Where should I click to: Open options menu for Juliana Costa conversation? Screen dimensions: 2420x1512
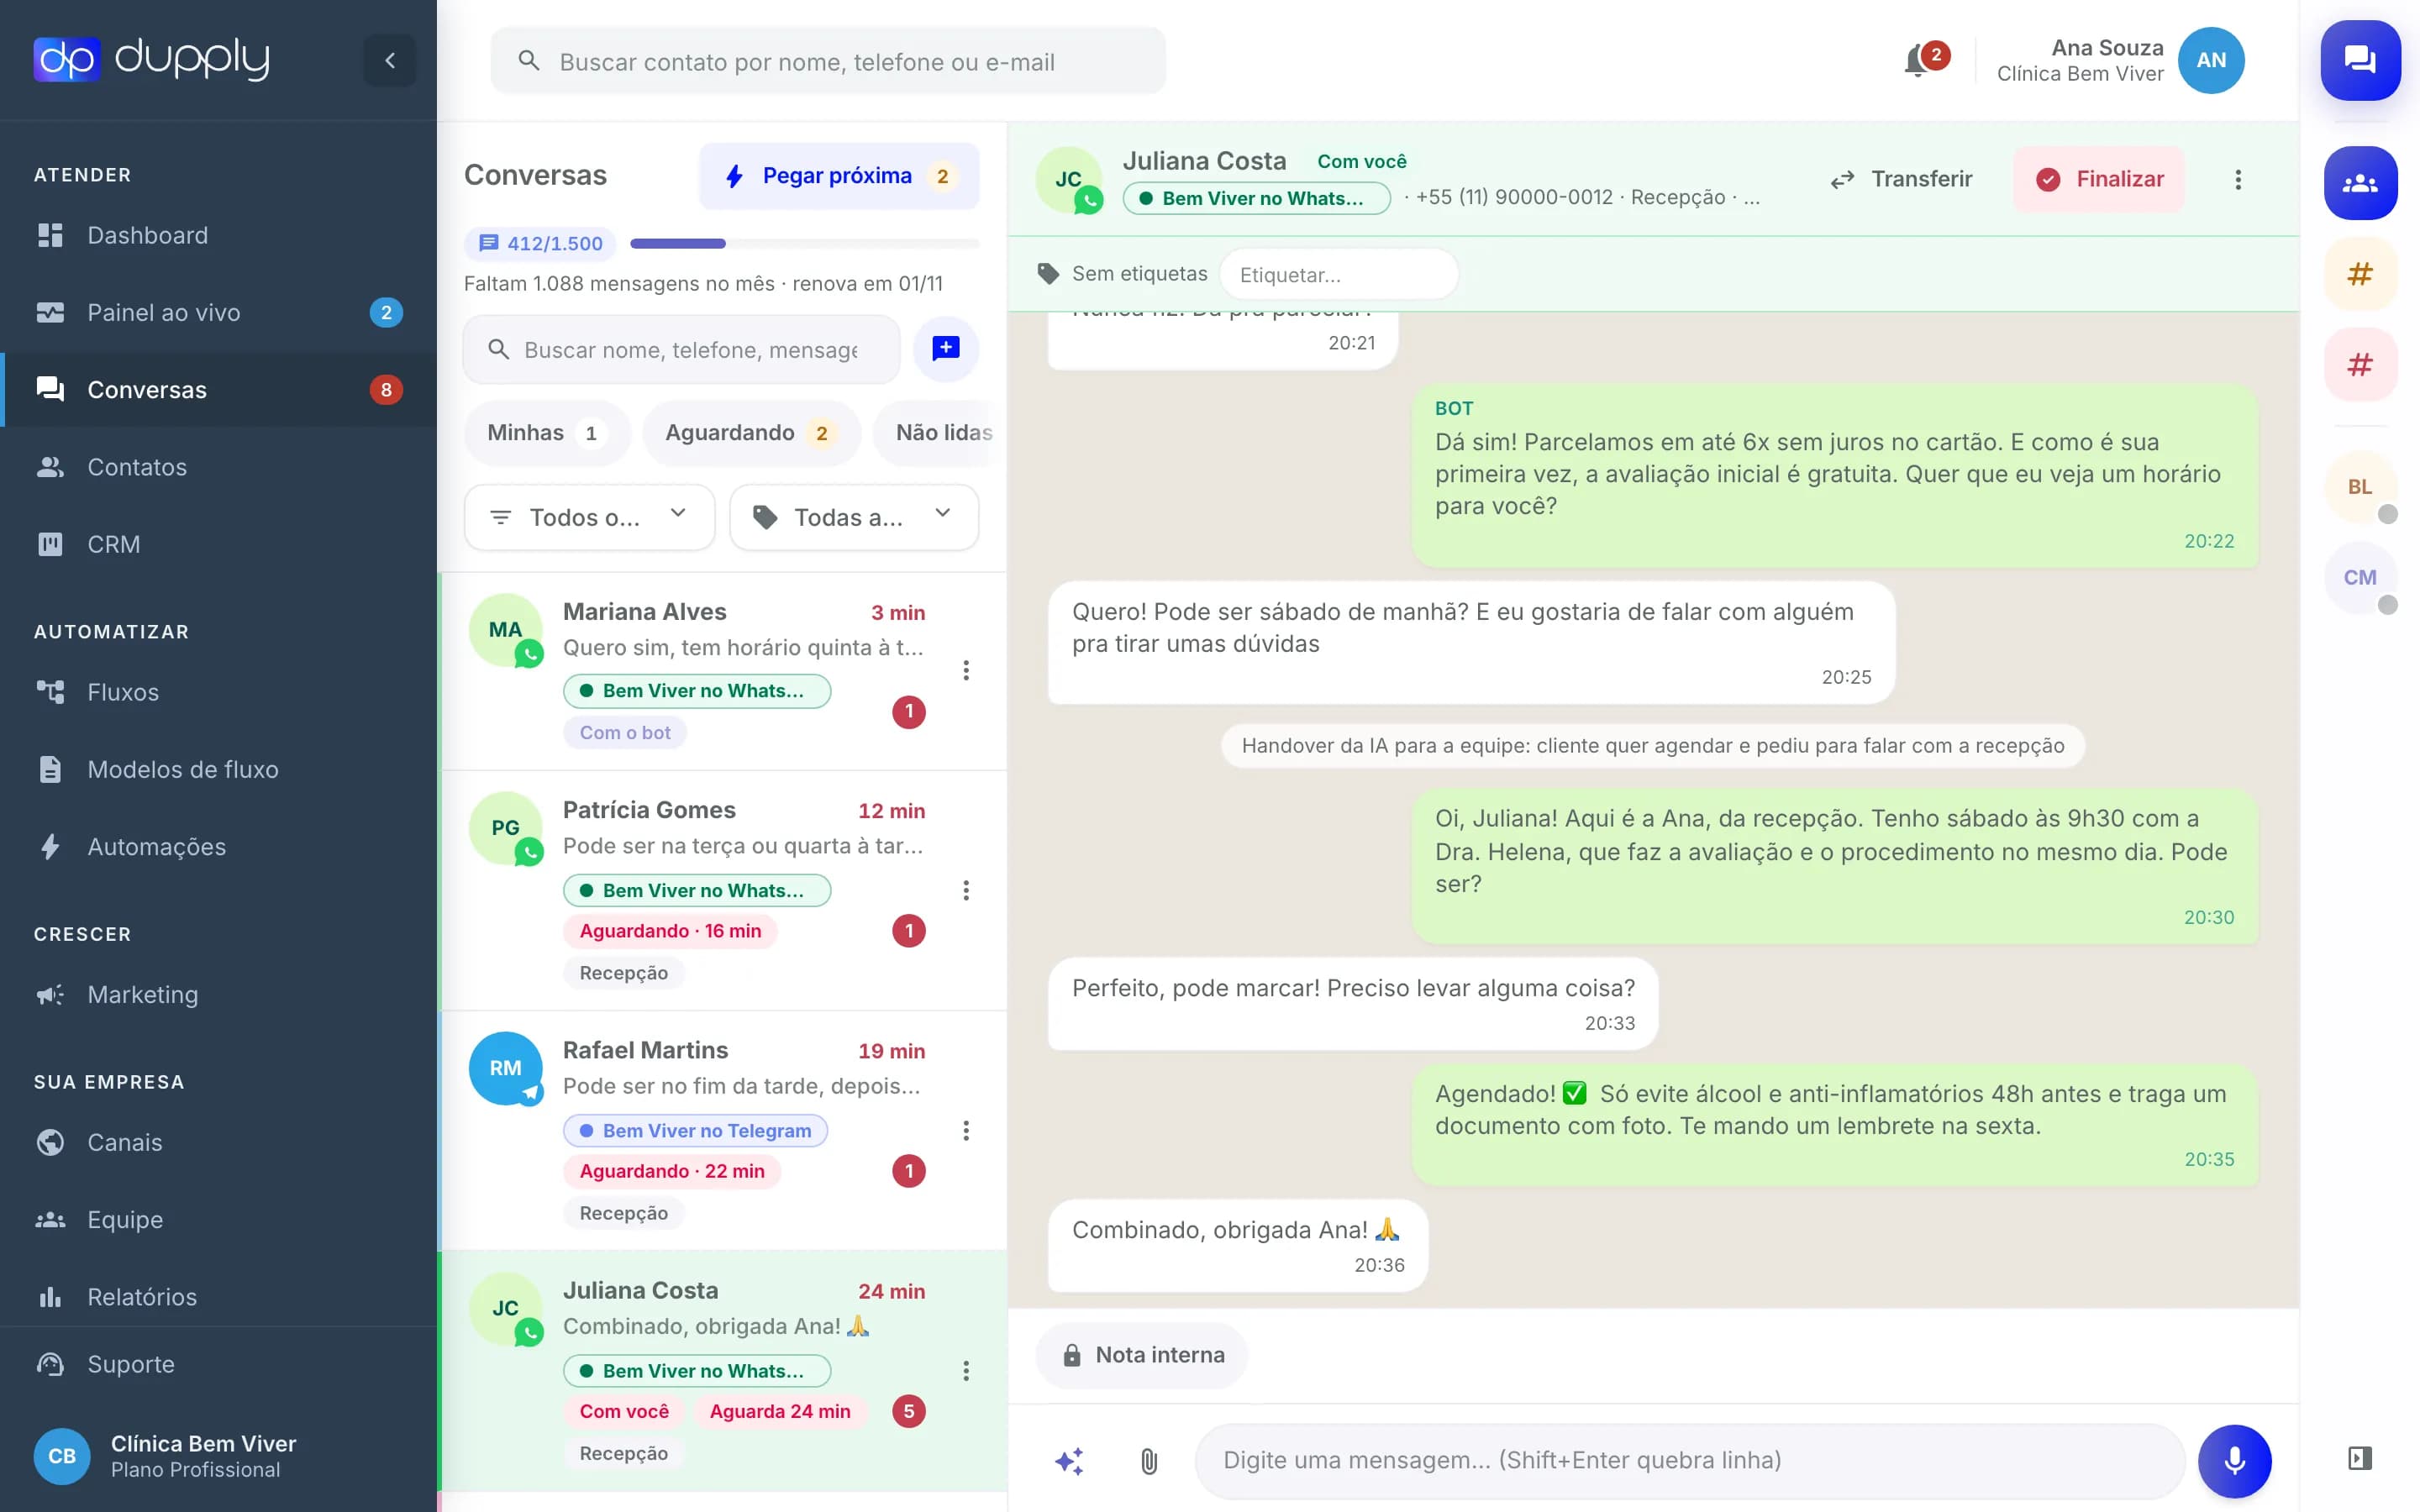pyautogui.click(x=966, y=1371)
